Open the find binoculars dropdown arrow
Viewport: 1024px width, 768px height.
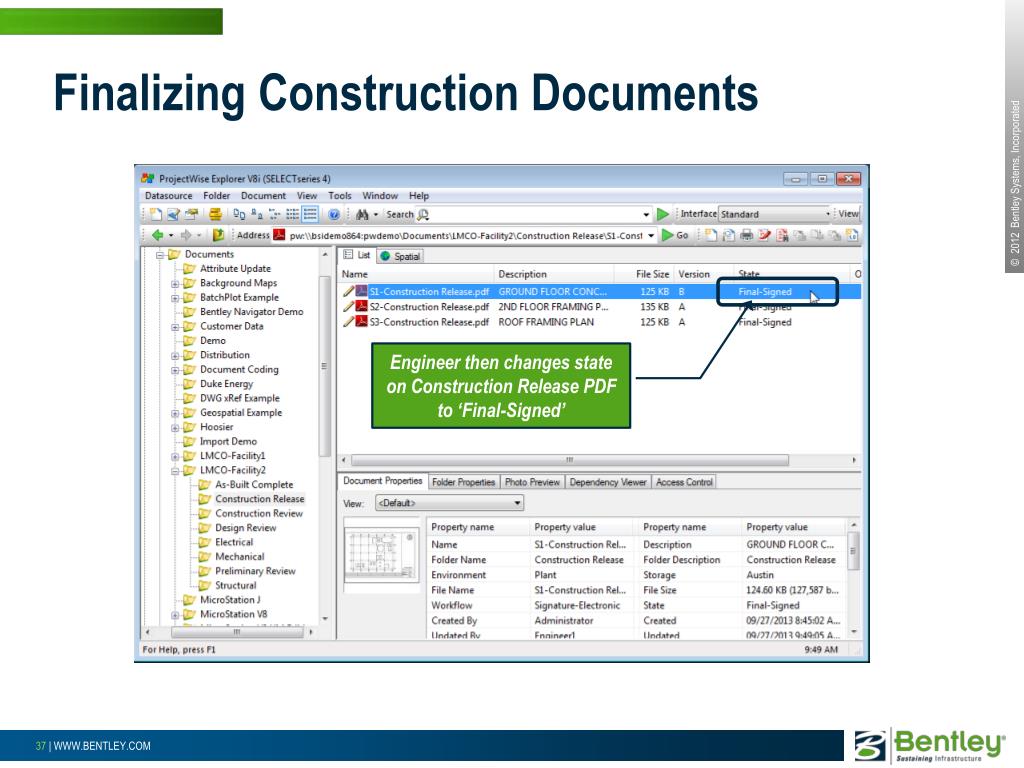tap(376, 214)
